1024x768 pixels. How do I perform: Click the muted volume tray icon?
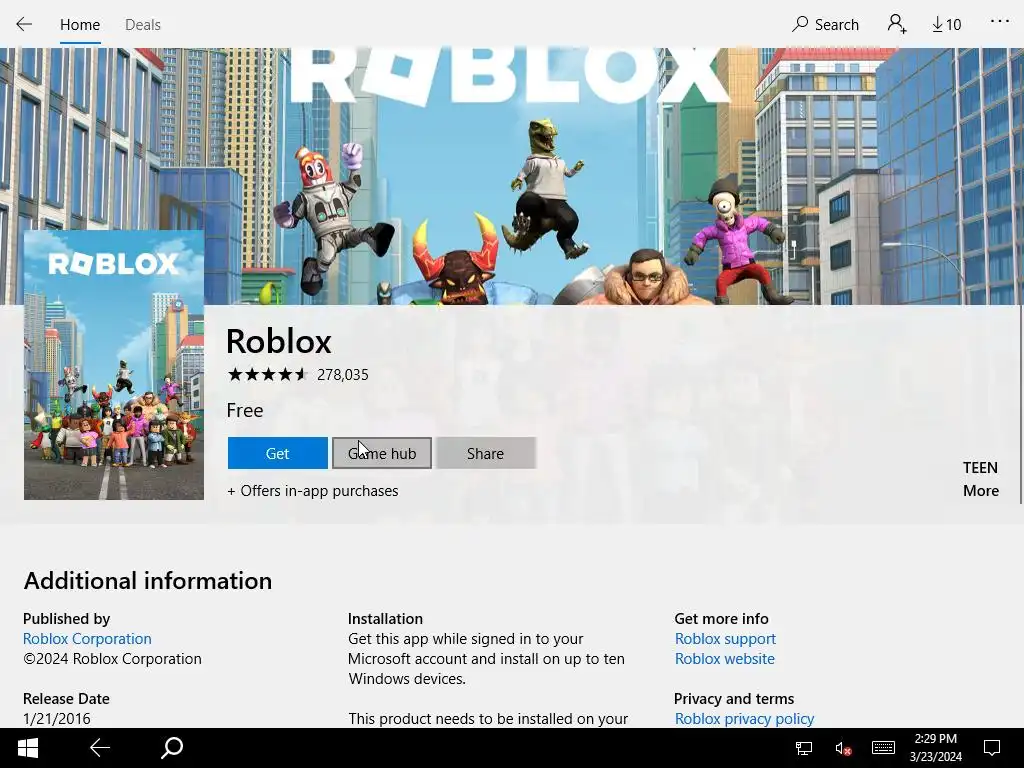pyautogui.click(x=842, y=748)
